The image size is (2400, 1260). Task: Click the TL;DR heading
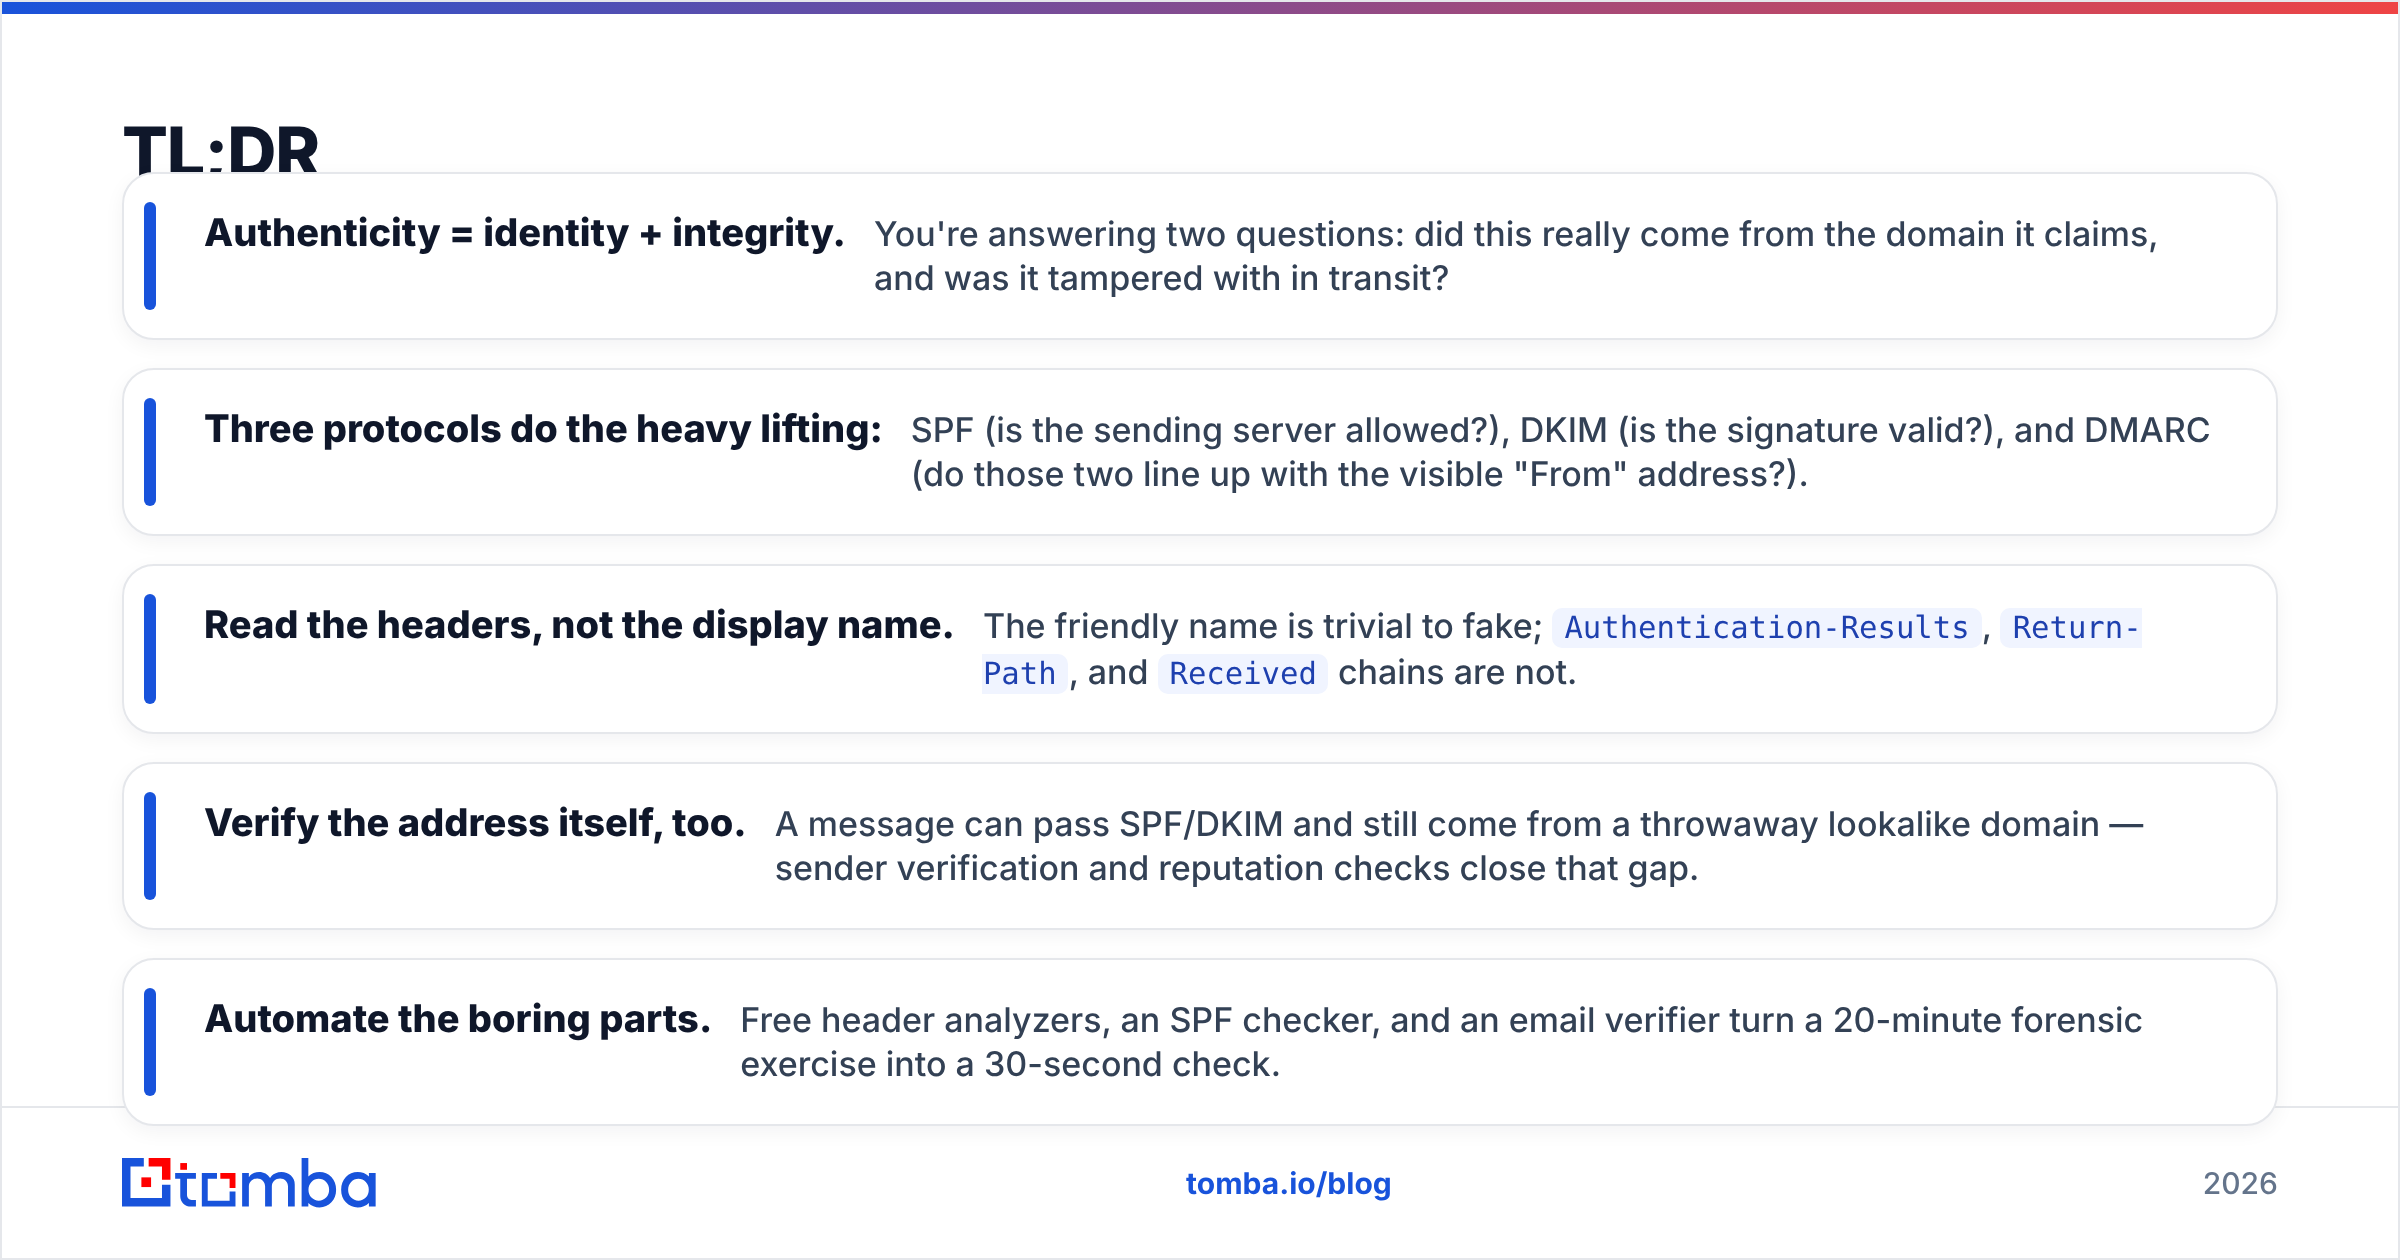pyautogui.click(x=221, y=150)
